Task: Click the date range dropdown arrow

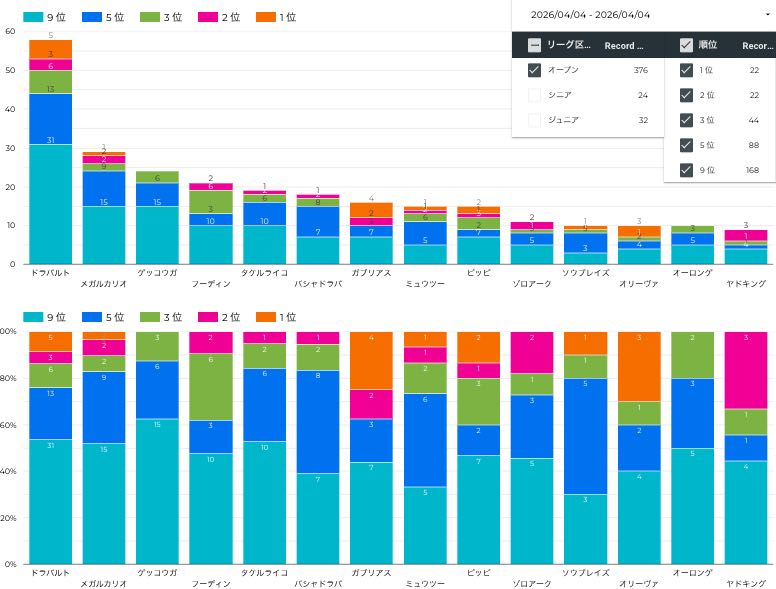Action: click(x=768, y=14)
